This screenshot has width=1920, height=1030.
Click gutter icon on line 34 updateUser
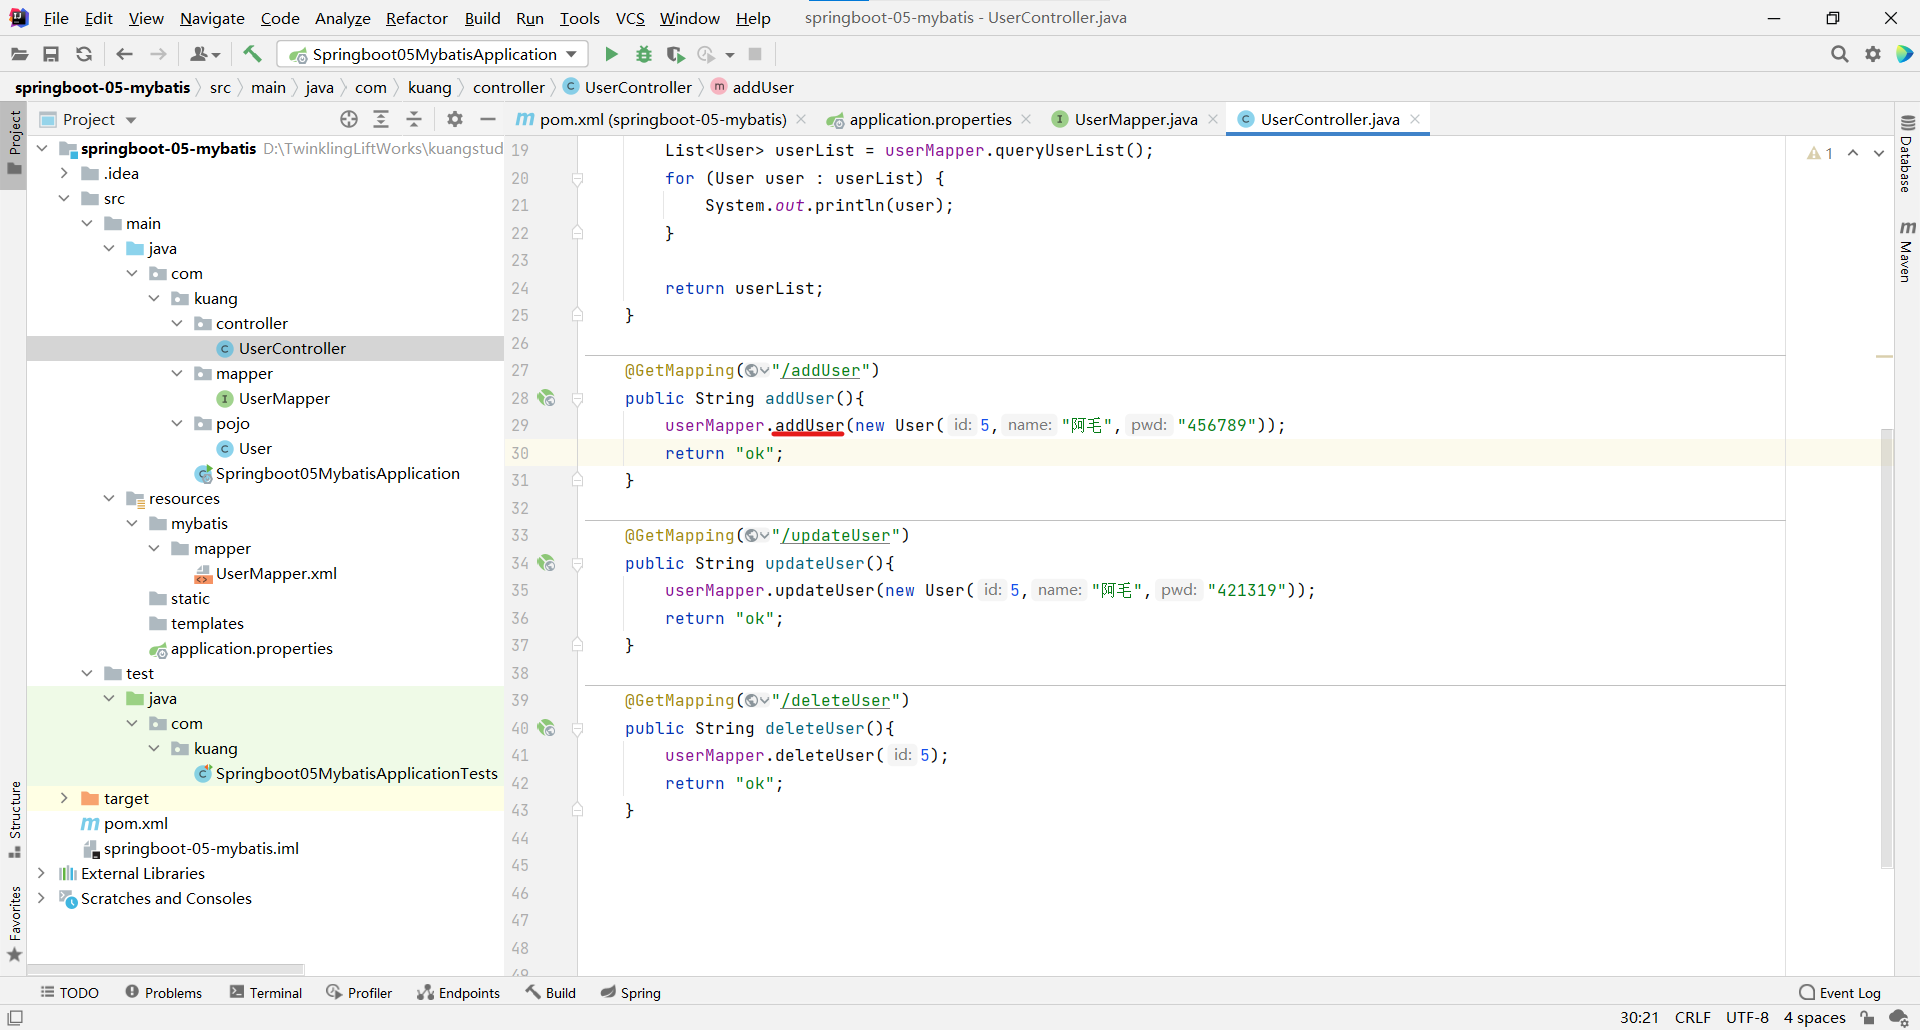(546, 563)
